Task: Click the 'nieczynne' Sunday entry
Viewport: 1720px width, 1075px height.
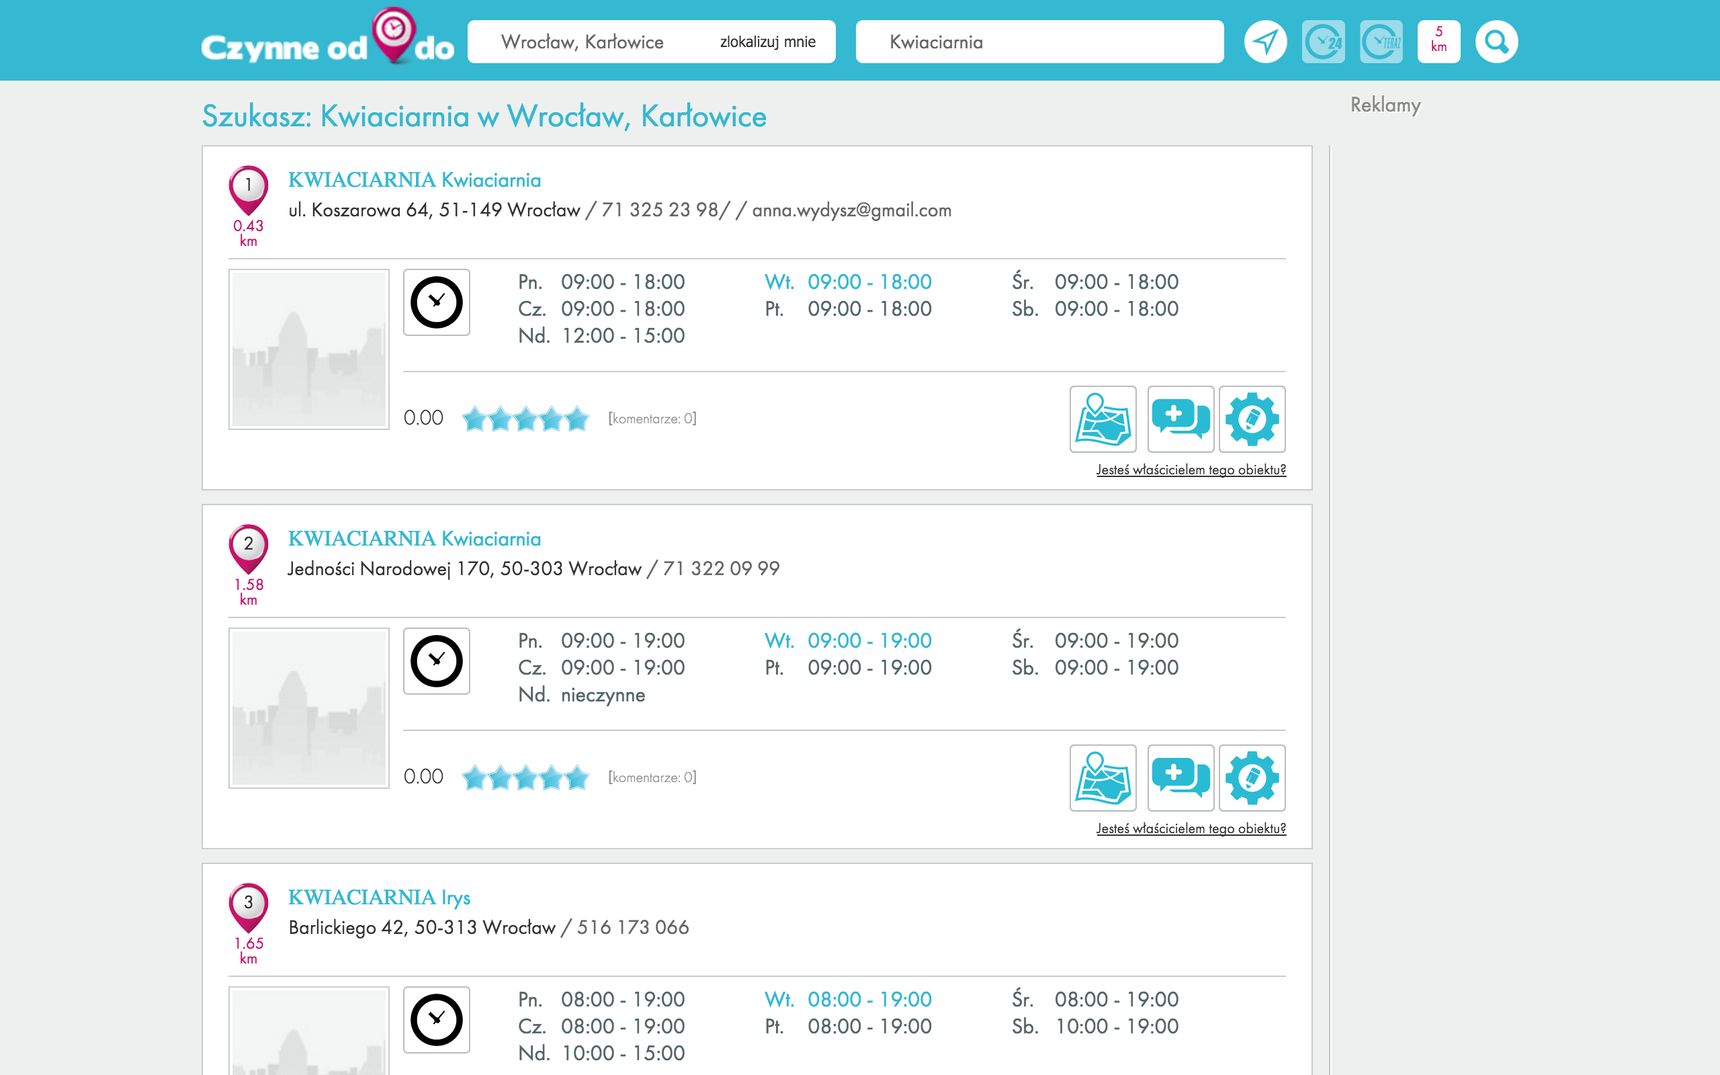Action: [x=603, y=695]
